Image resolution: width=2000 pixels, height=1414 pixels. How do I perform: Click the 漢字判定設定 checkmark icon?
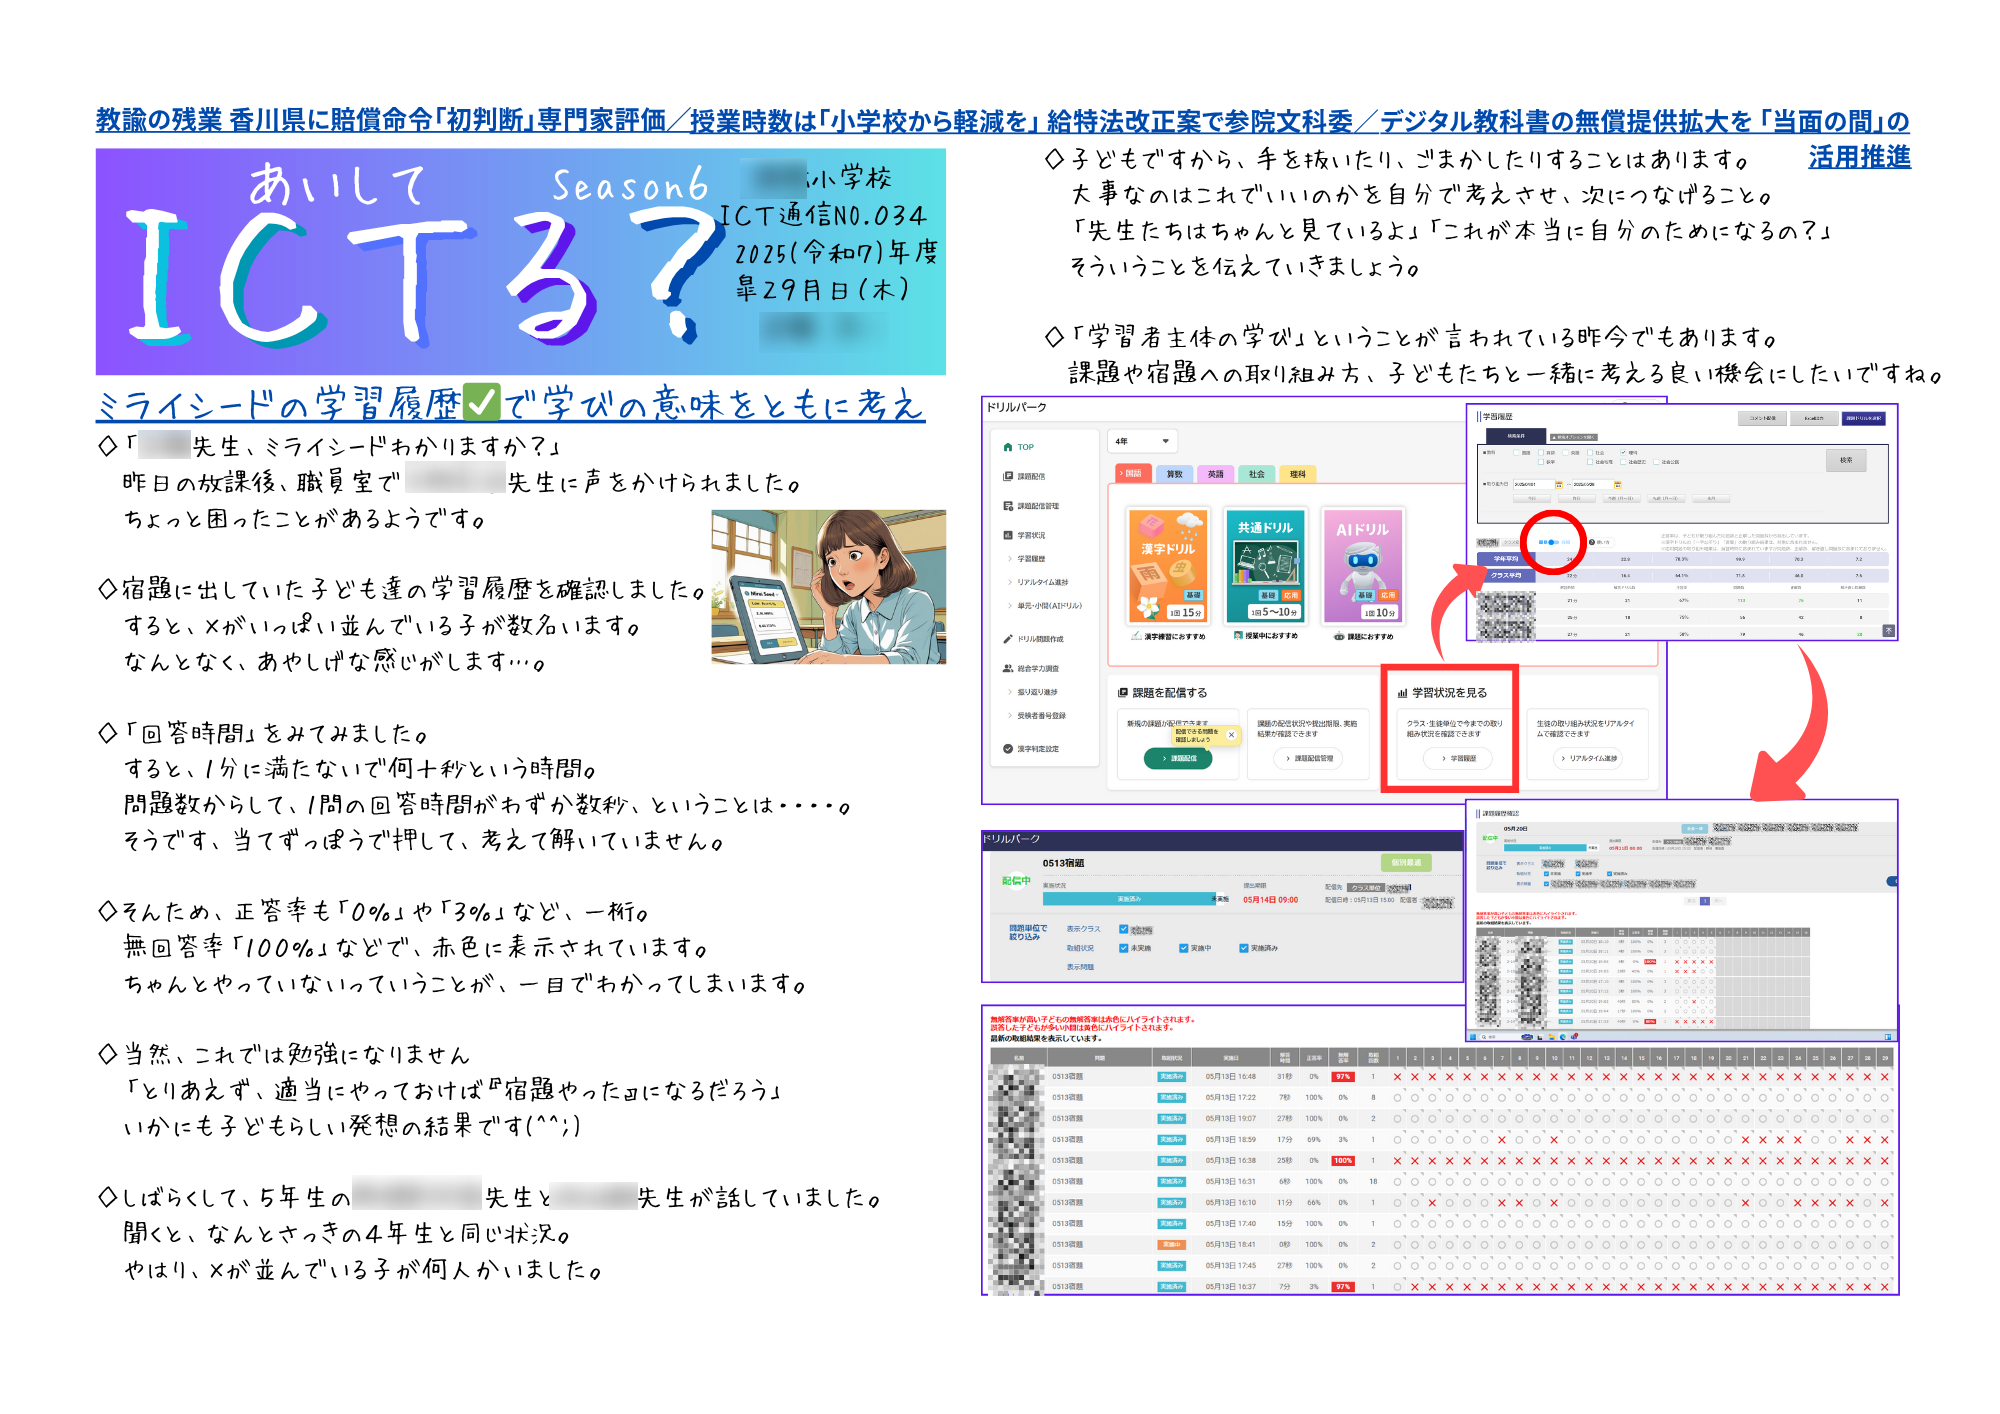click(x=1008, y=748)
